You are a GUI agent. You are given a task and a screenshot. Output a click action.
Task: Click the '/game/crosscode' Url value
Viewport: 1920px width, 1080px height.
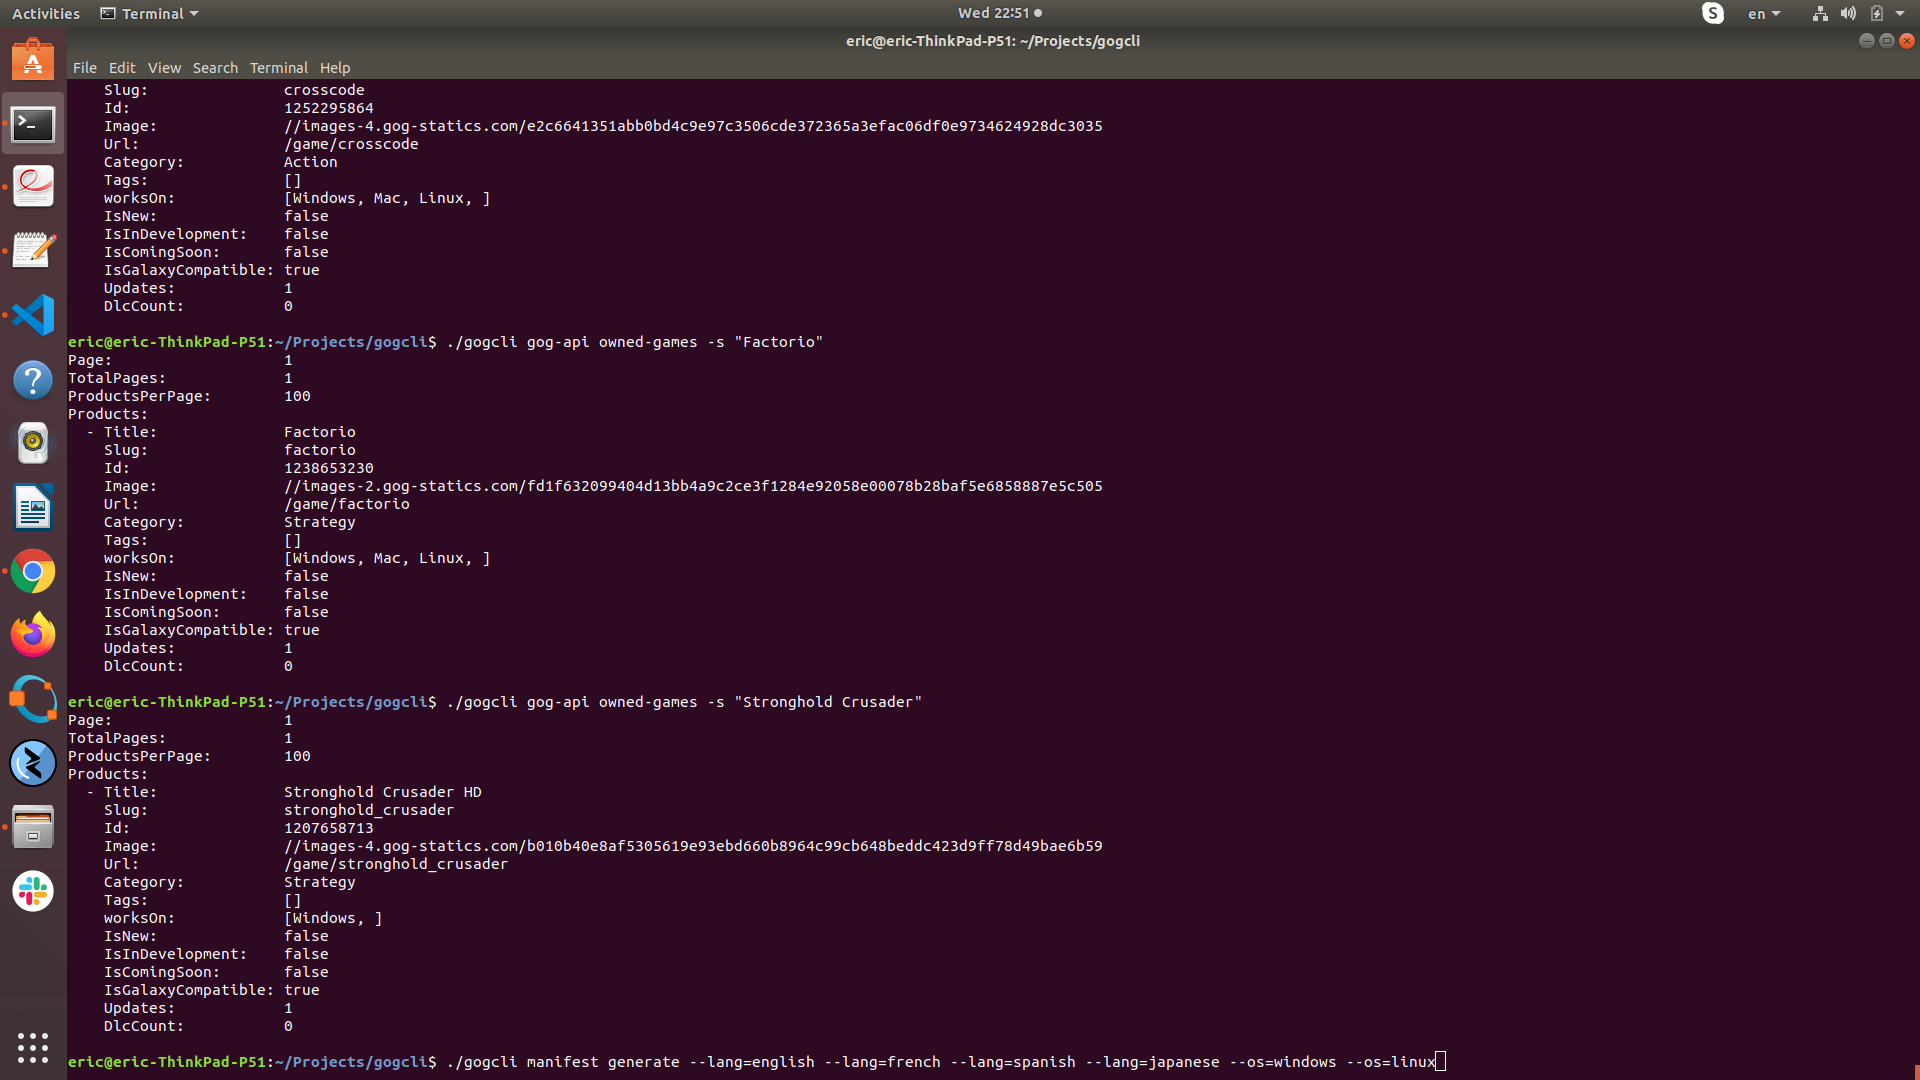point(351,144)
